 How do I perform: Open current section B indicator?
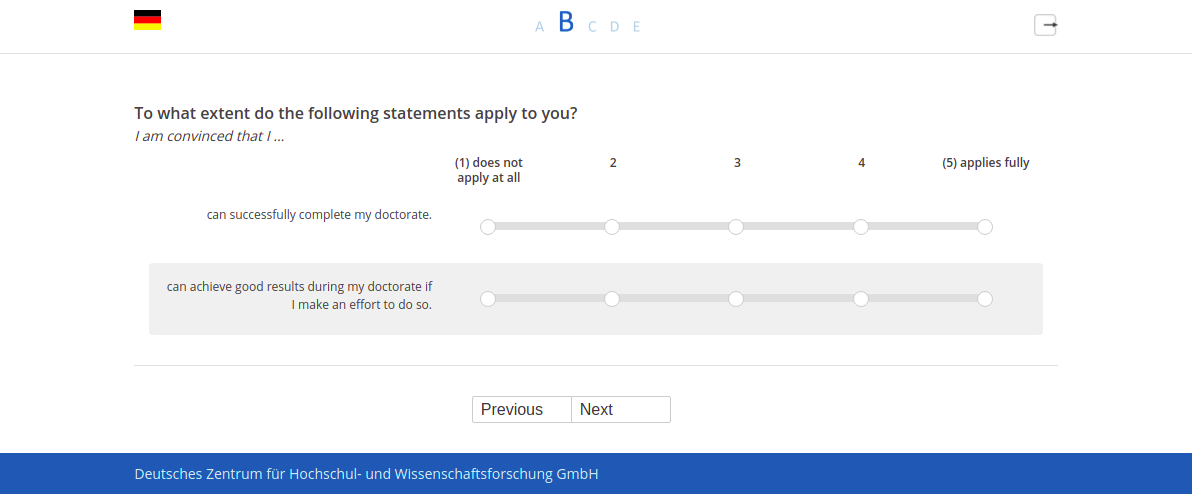[x=566, y=23]
